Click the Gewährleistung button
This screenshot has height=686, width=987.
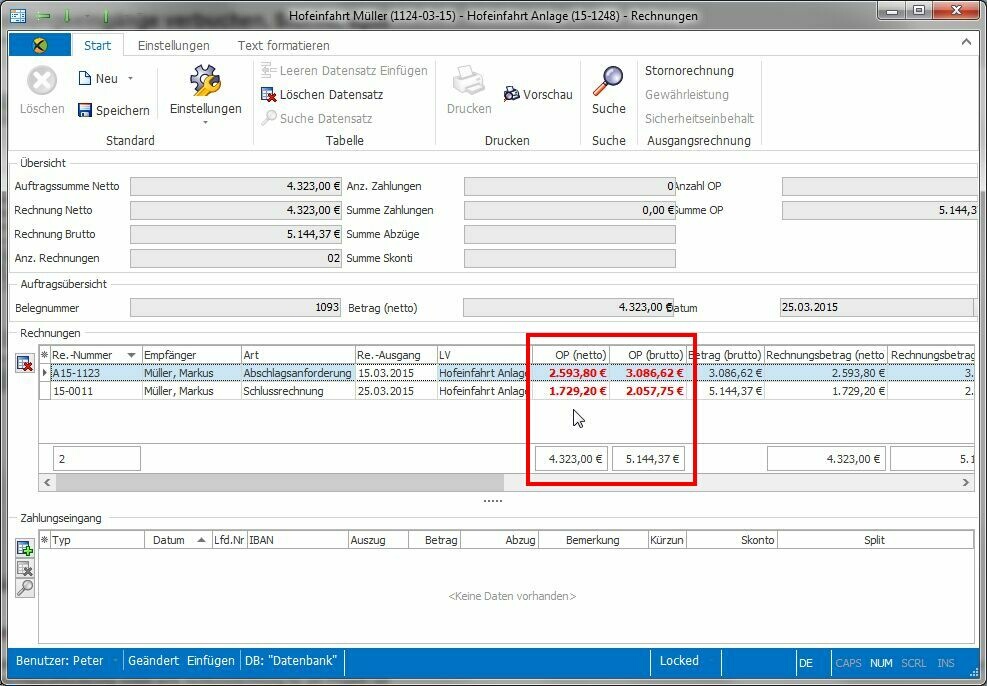687,94
